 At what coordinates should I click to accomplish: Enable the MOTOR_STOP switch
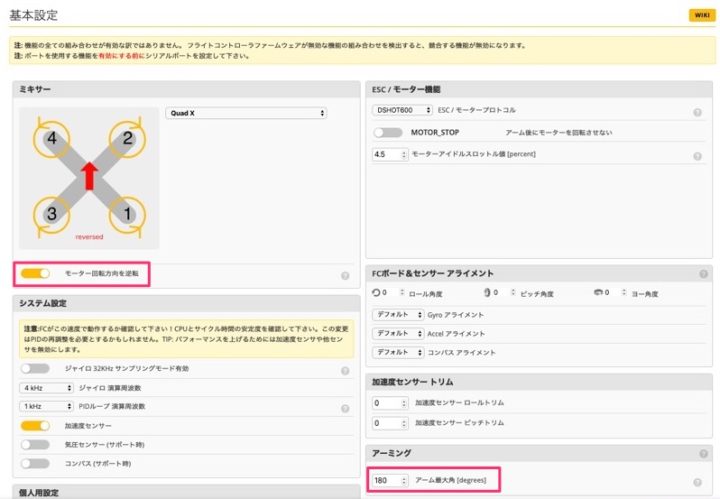pyautogui.click(x=387, y=132)
